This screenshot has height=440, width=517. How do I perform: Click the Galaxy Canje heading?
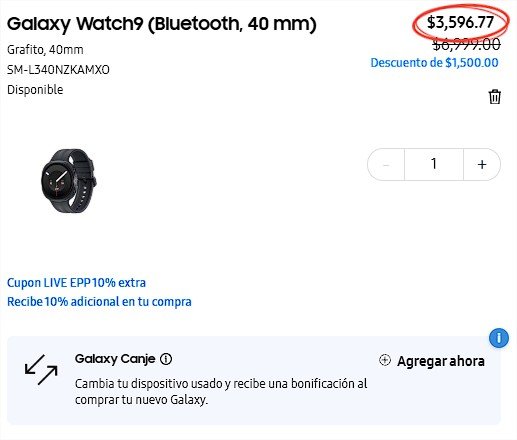coord(115,359)
